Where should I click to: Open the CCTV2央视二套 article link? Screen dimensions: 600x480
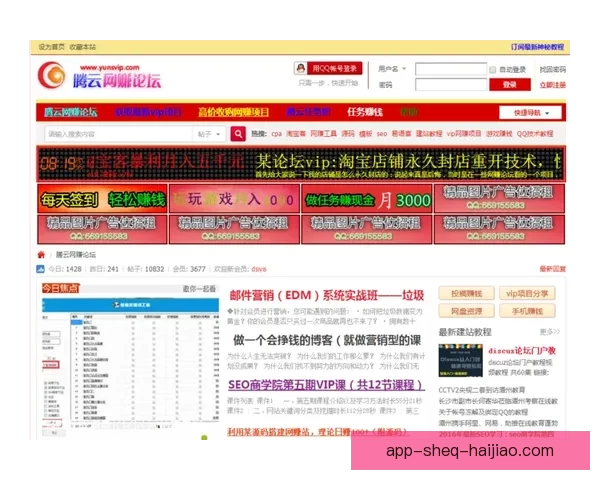pos(482,390)
